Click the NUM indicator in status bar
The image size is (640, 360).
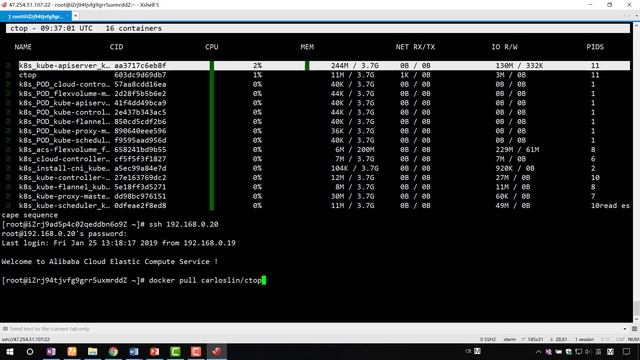(x=633, y=339)
